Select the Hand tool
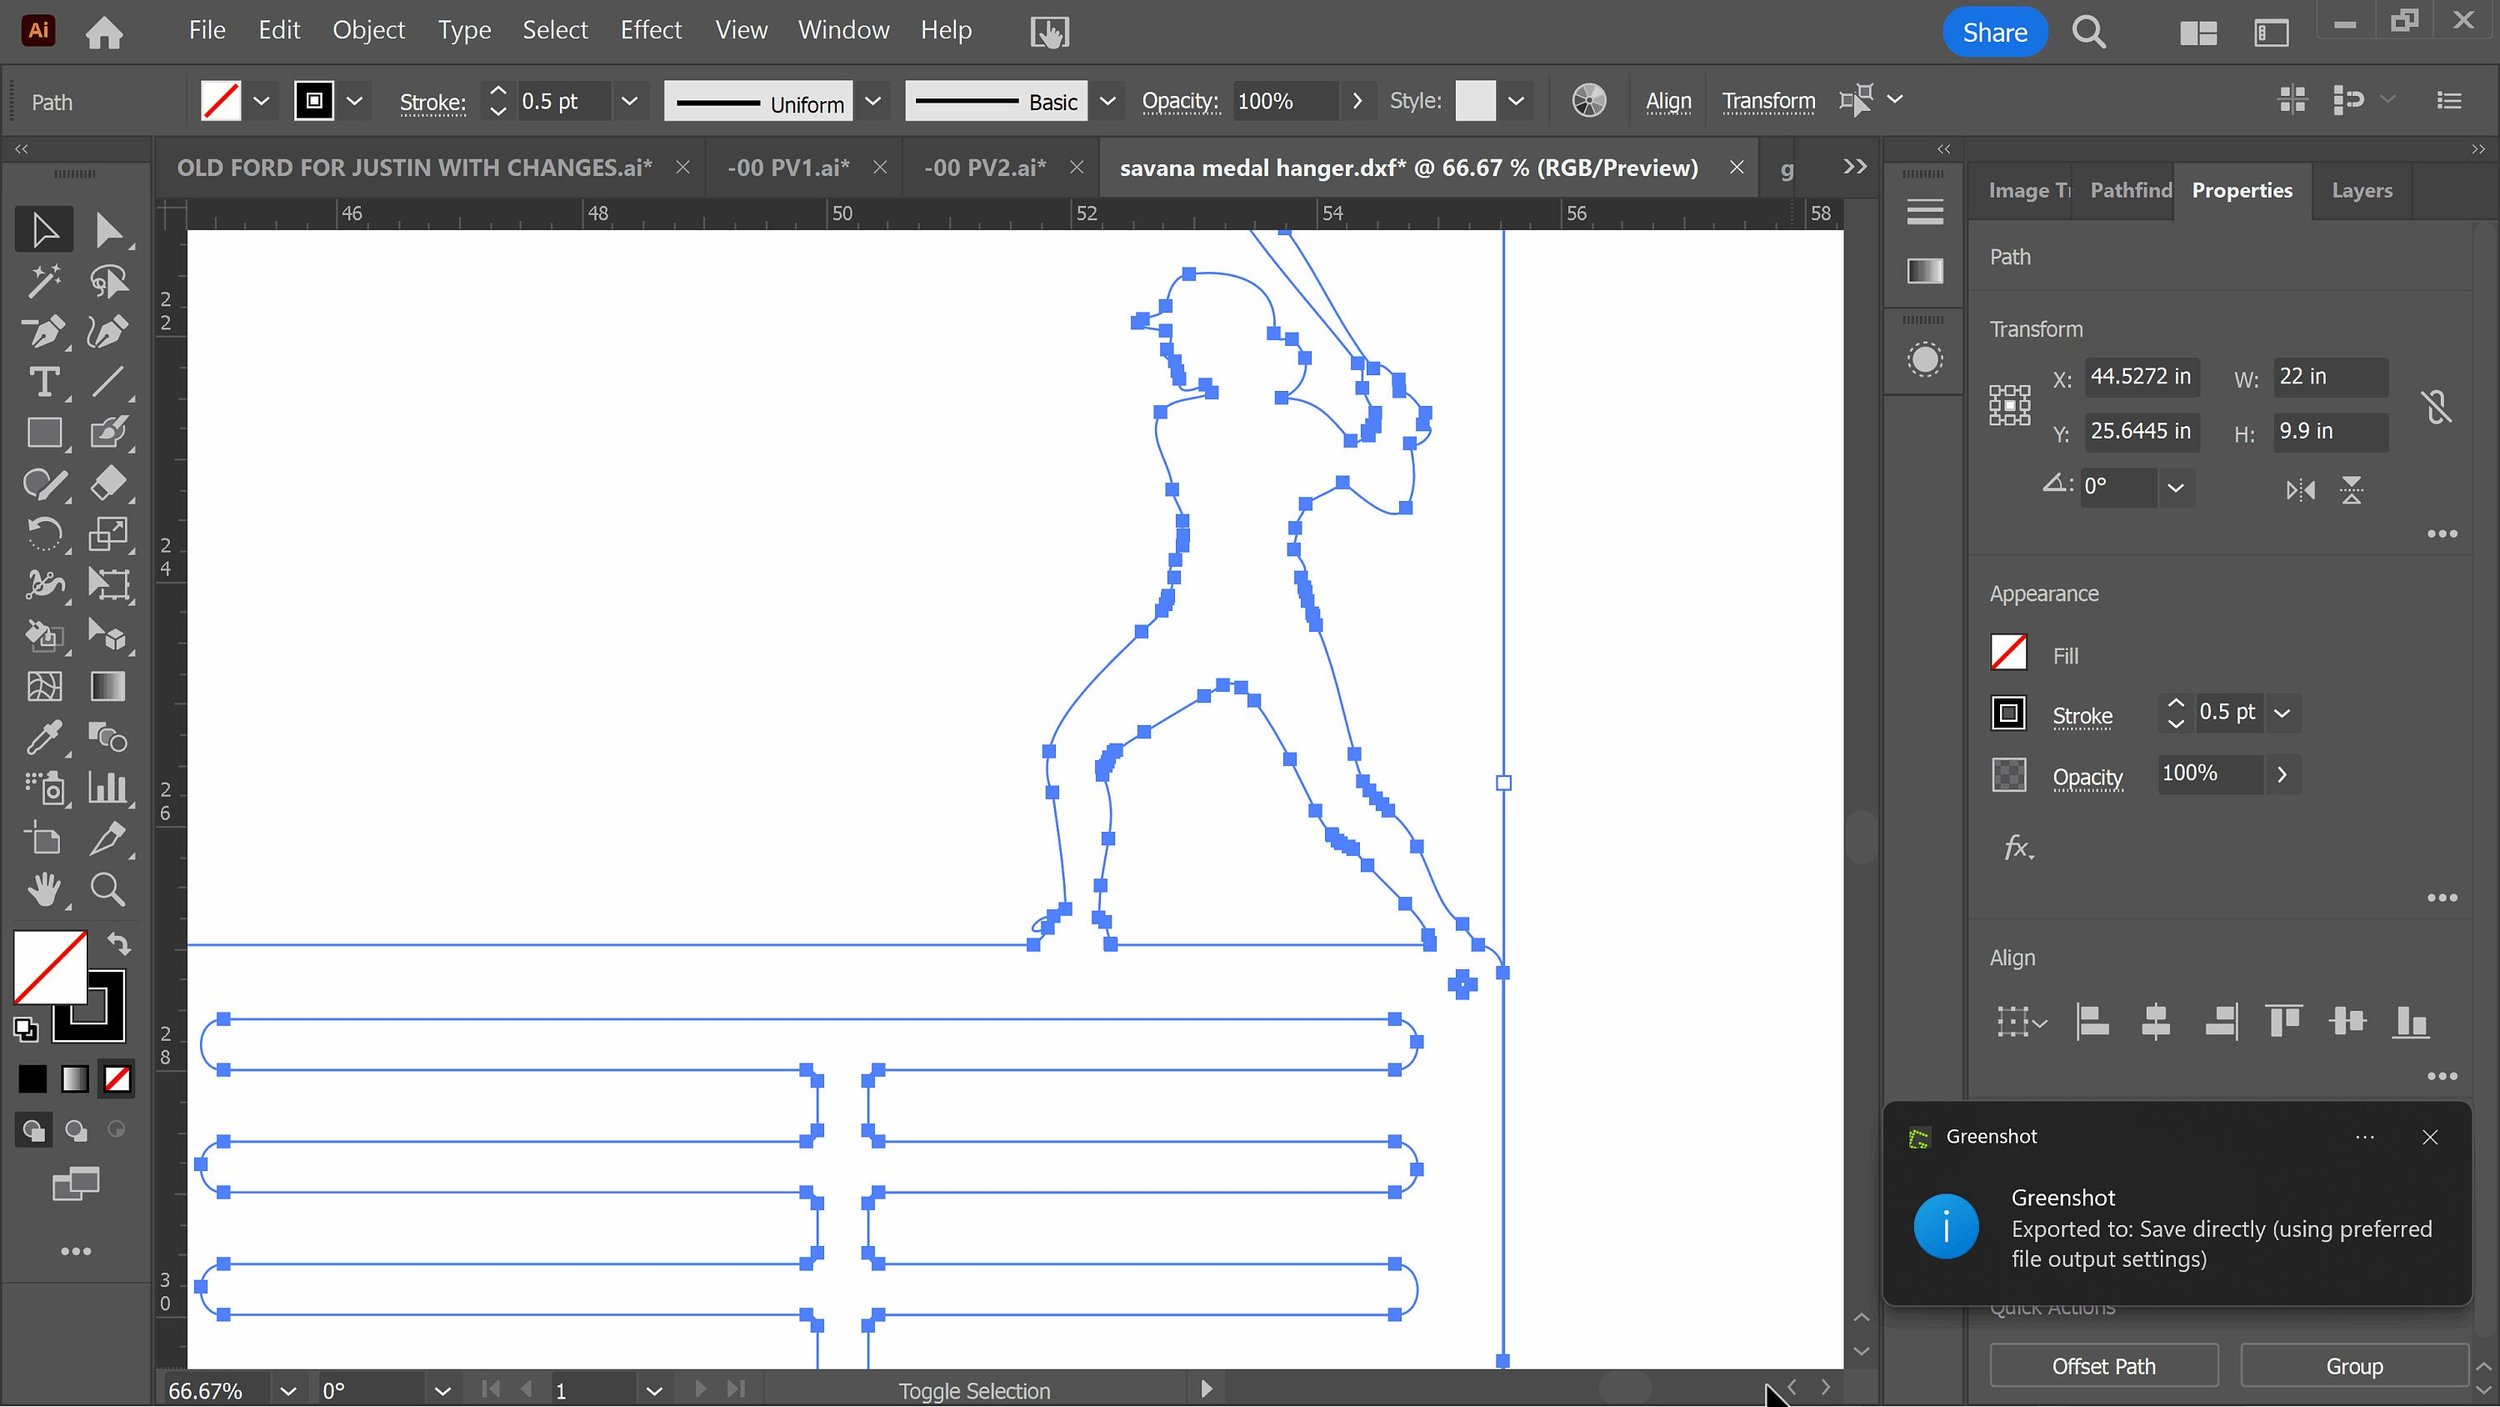2500x1407 pixels. (x=44, y=889)
